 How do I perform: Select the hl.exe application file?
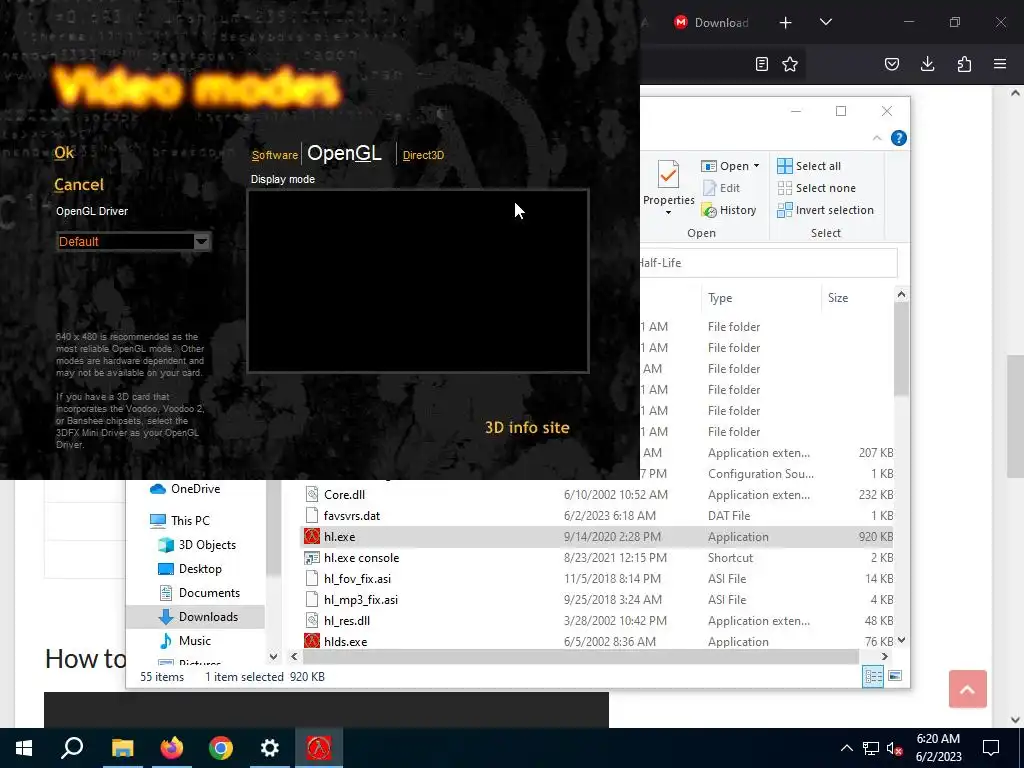[597, 537]
